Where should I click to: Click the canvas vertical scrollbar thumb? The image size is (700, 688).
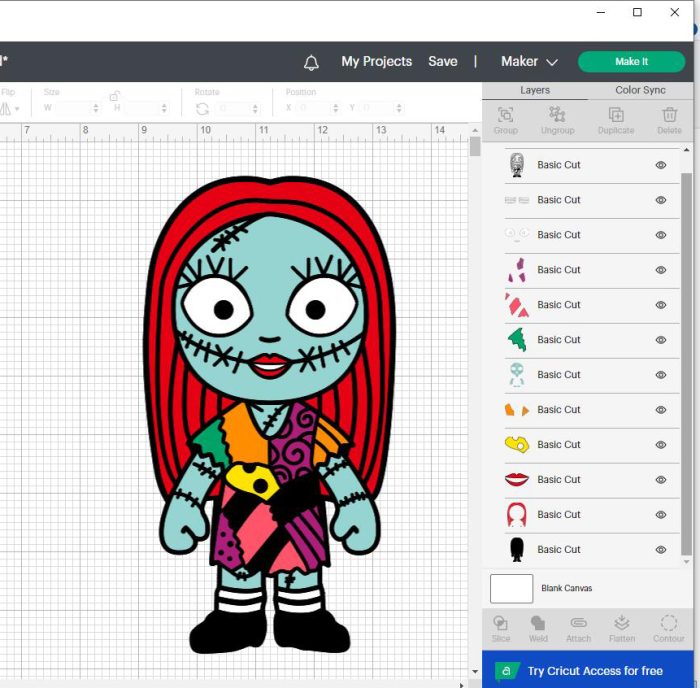pos(475,146)
